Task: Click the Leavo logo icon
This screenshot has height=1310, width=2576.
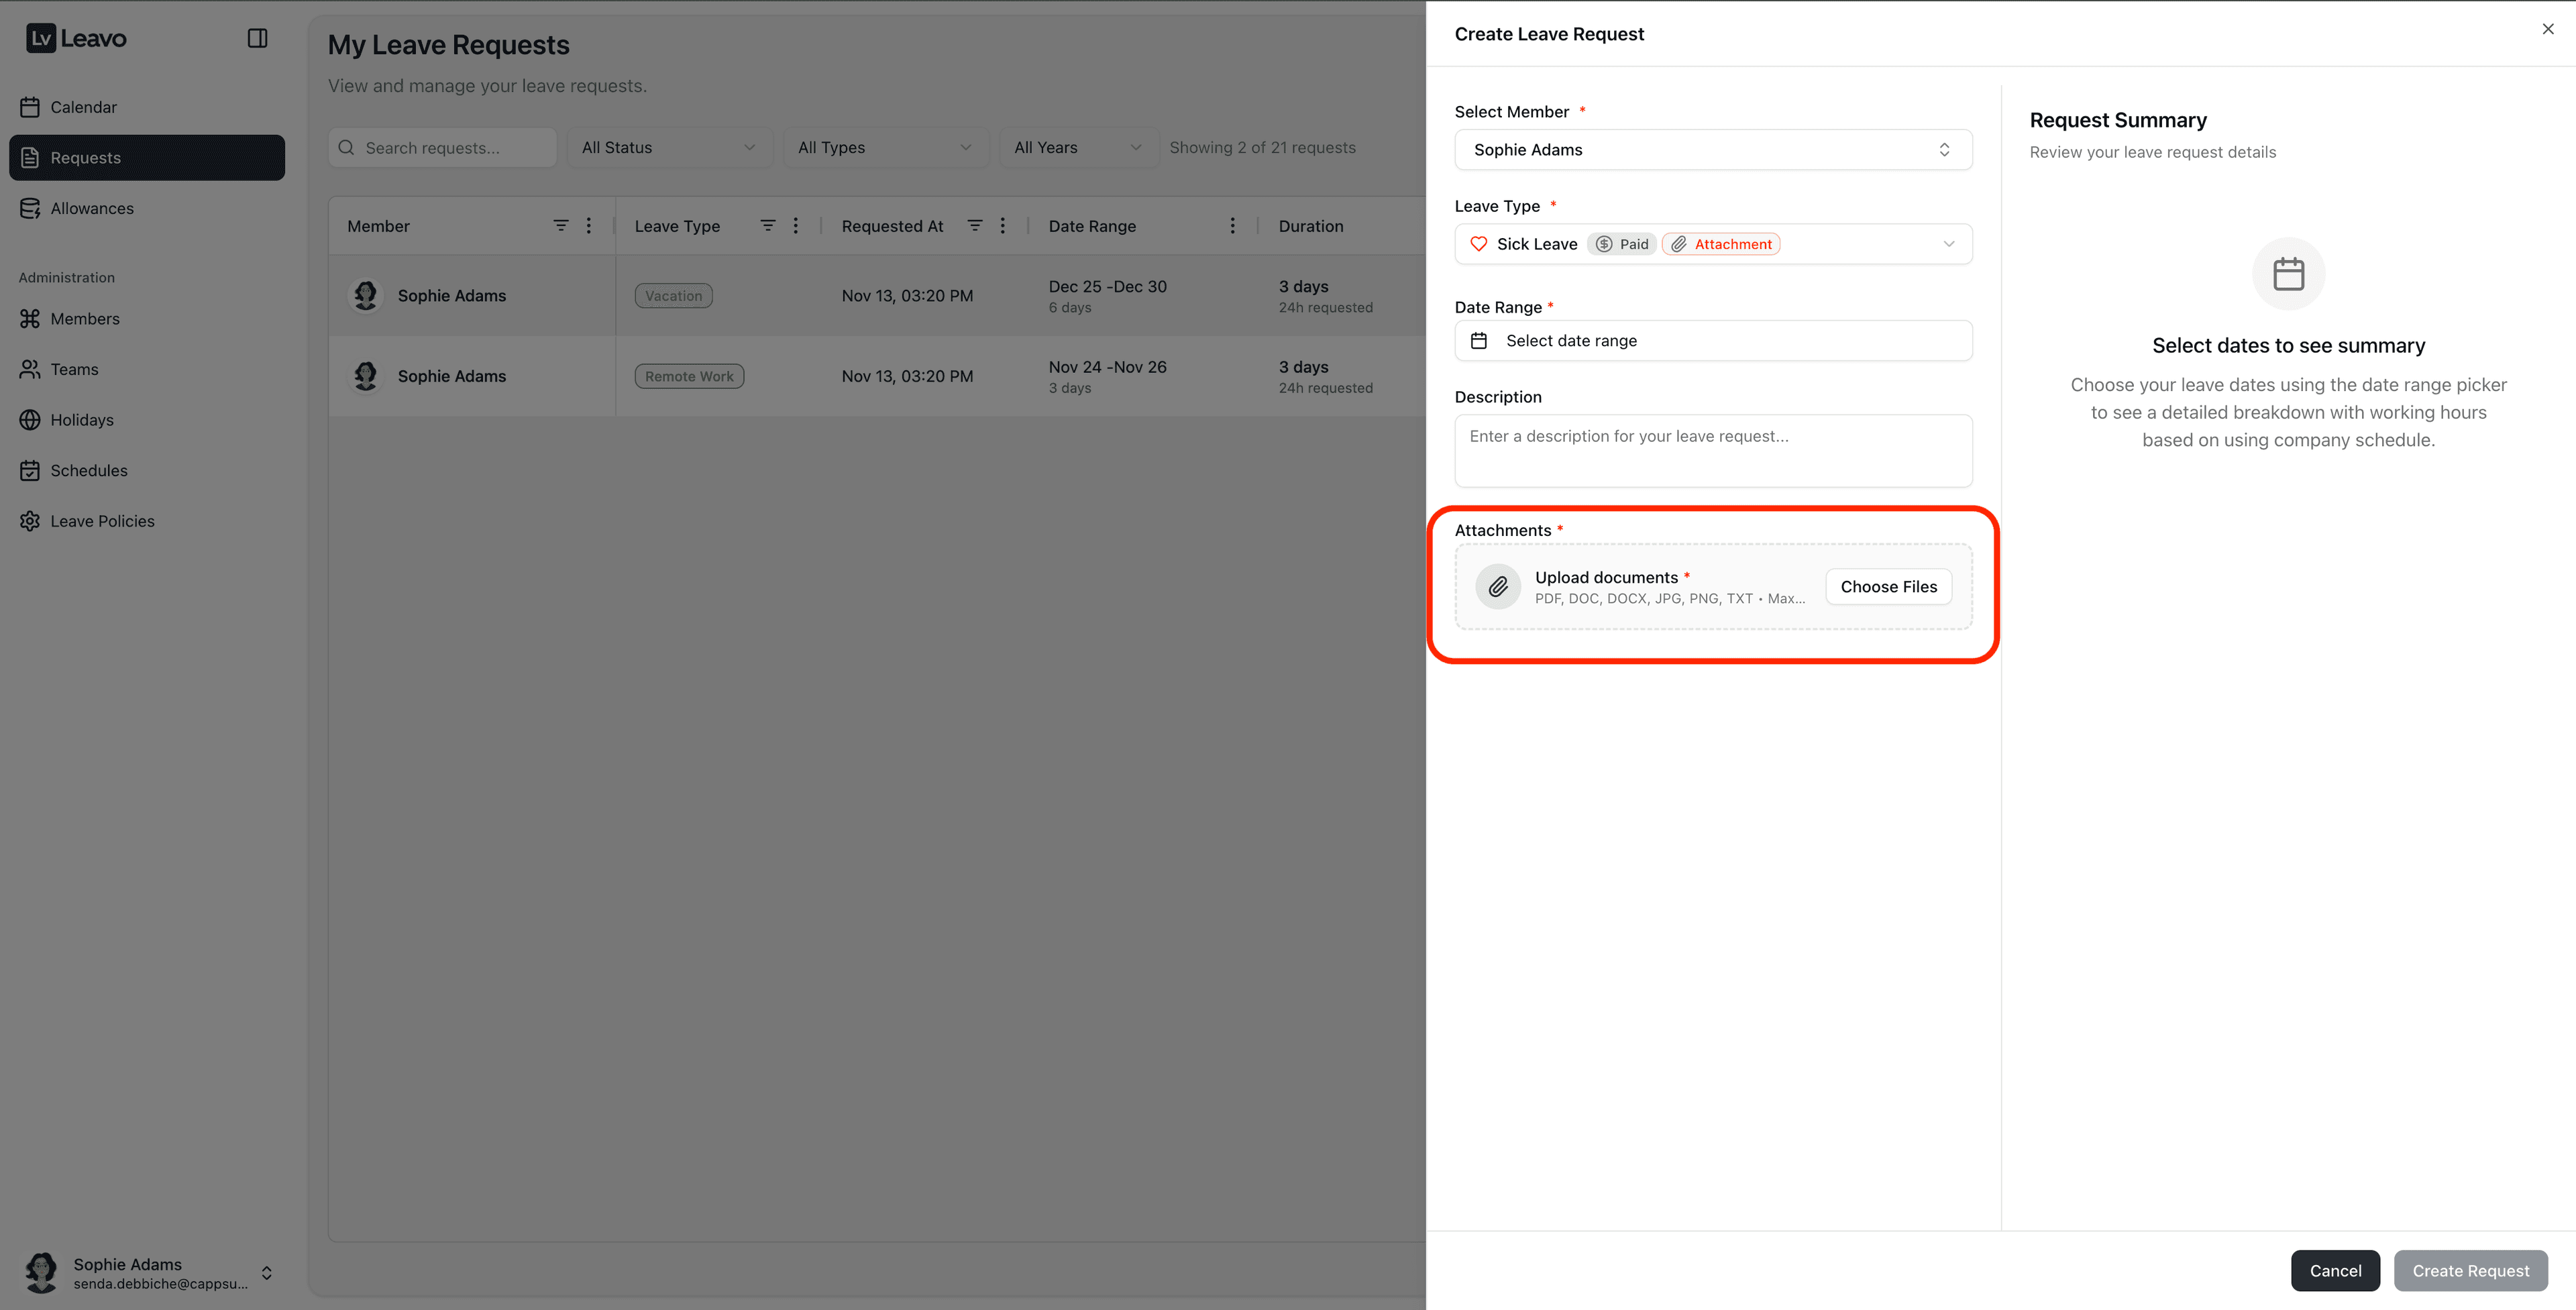Action: tap(41, 38)
